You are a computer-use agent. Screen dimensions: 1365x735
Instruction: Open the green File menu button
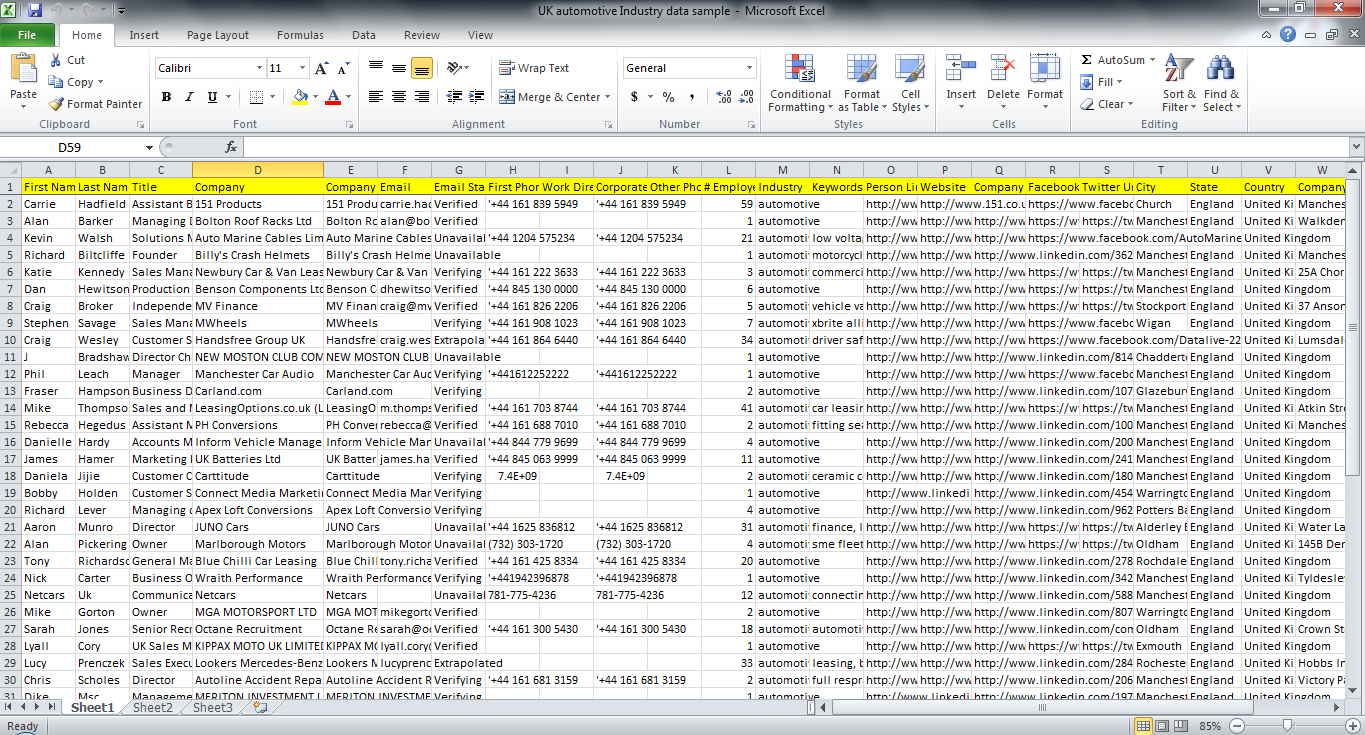coord(27,35)
